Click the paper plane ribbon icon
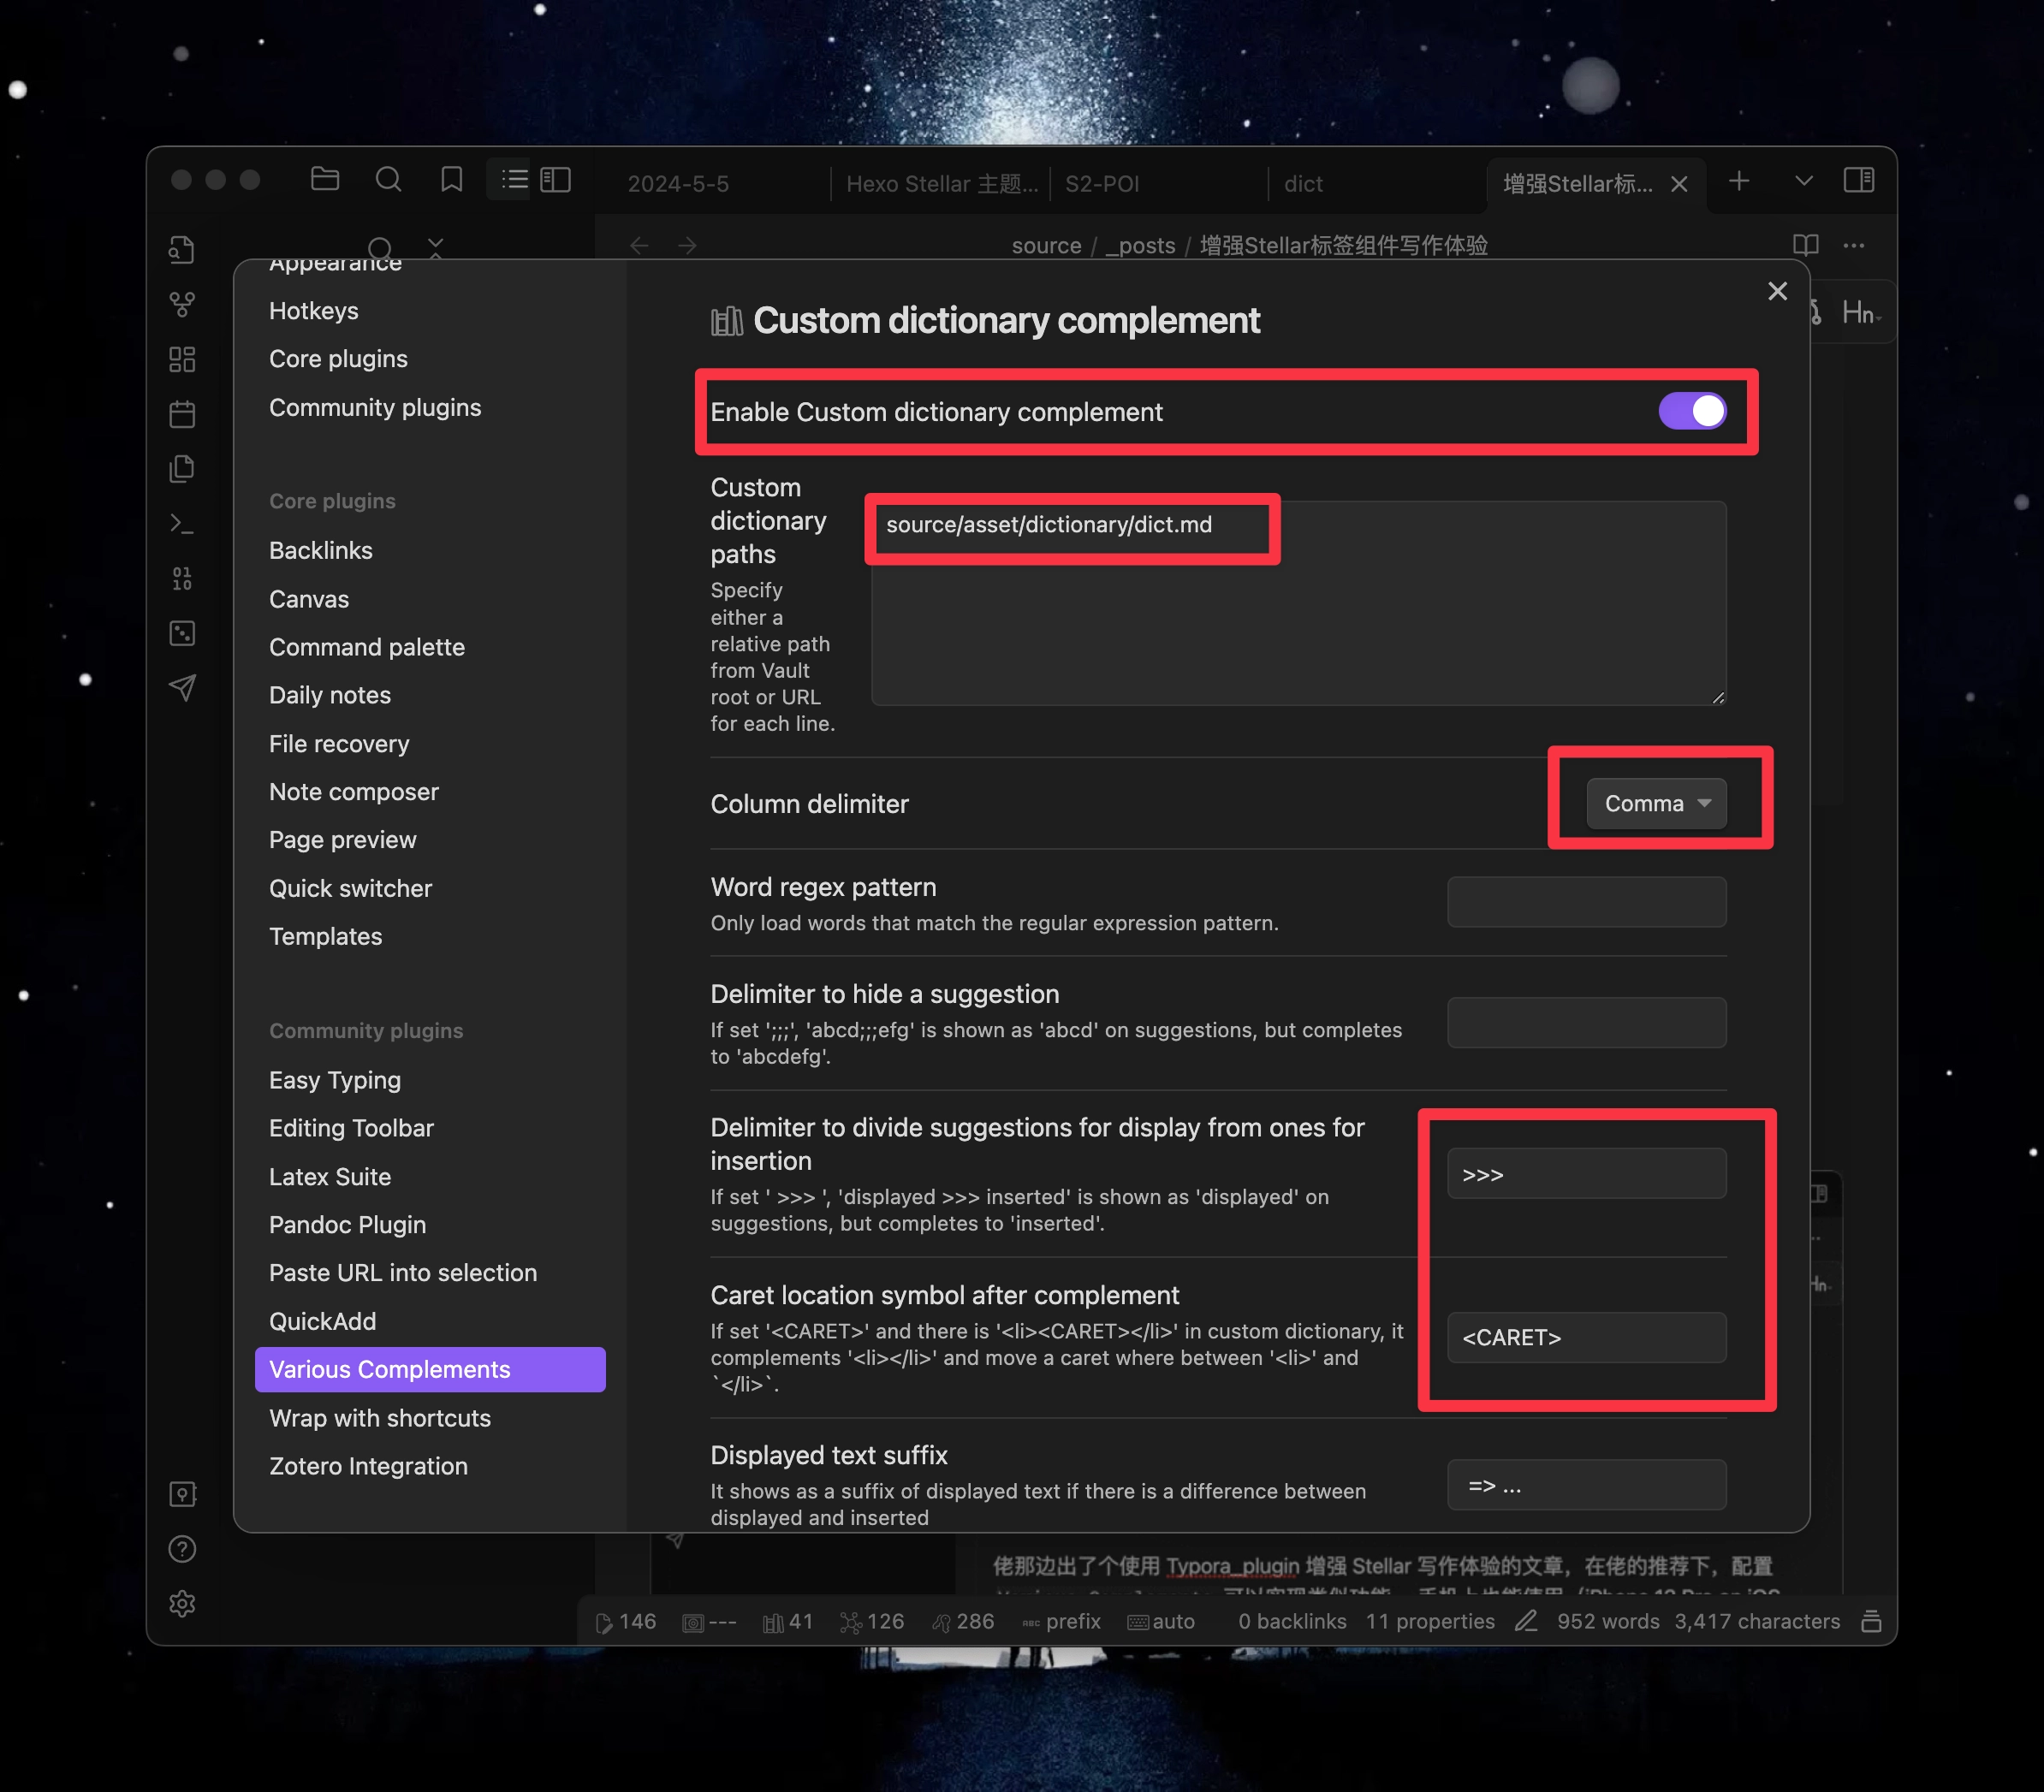 point(182,687)
